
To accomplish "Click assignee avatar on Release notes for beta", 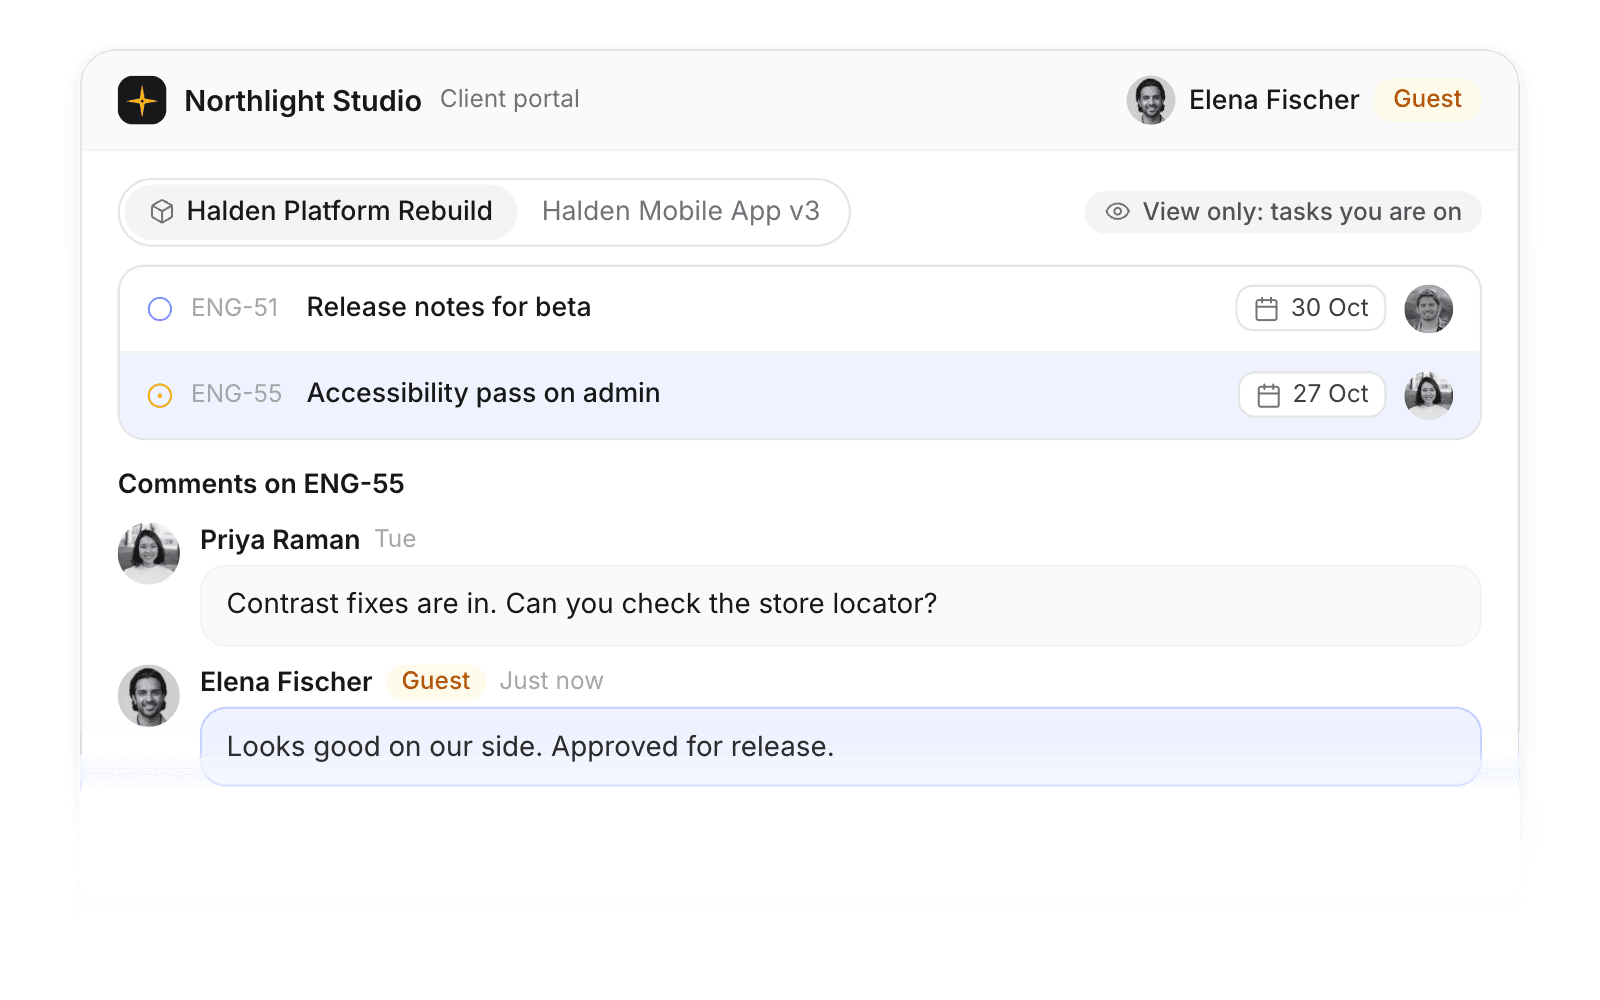I will tap(1428, 309).
